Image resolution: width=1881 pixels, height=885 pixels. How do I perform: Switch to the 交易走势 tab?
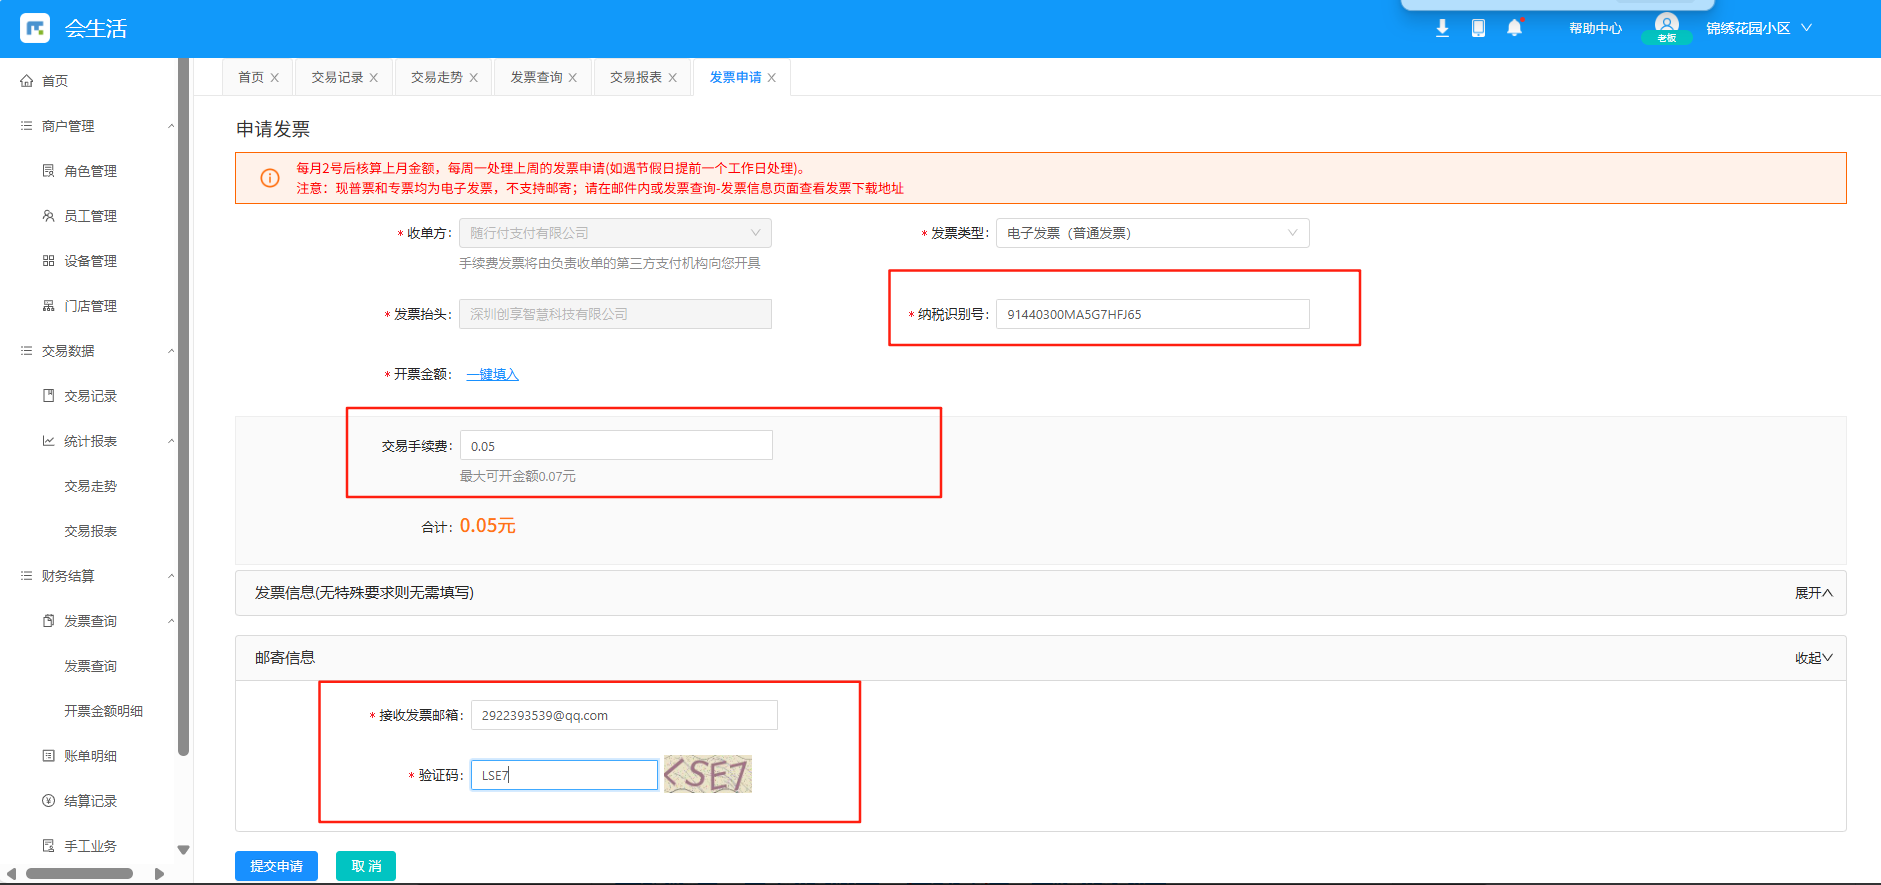[x=437, y=77]
